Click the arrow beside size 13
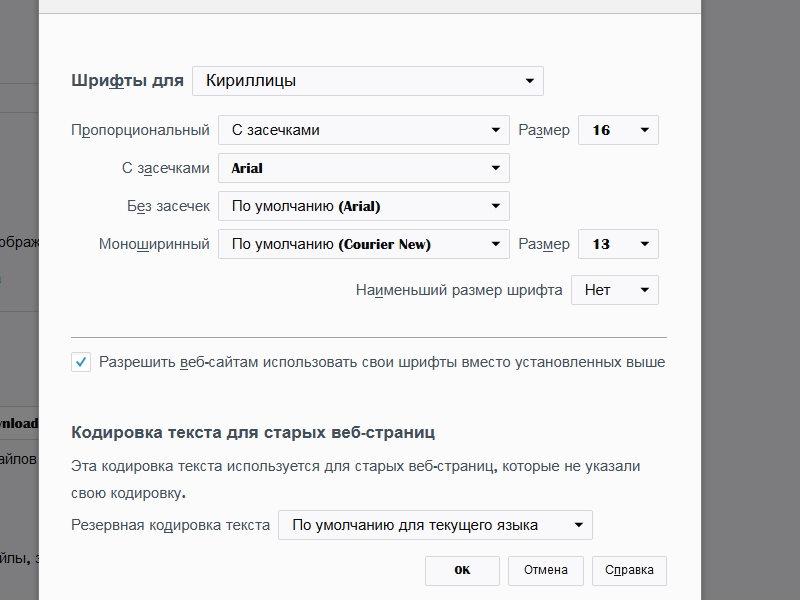The width and height of the screenshot is (800, 600). pyautogui.click(x=644, y=244)
